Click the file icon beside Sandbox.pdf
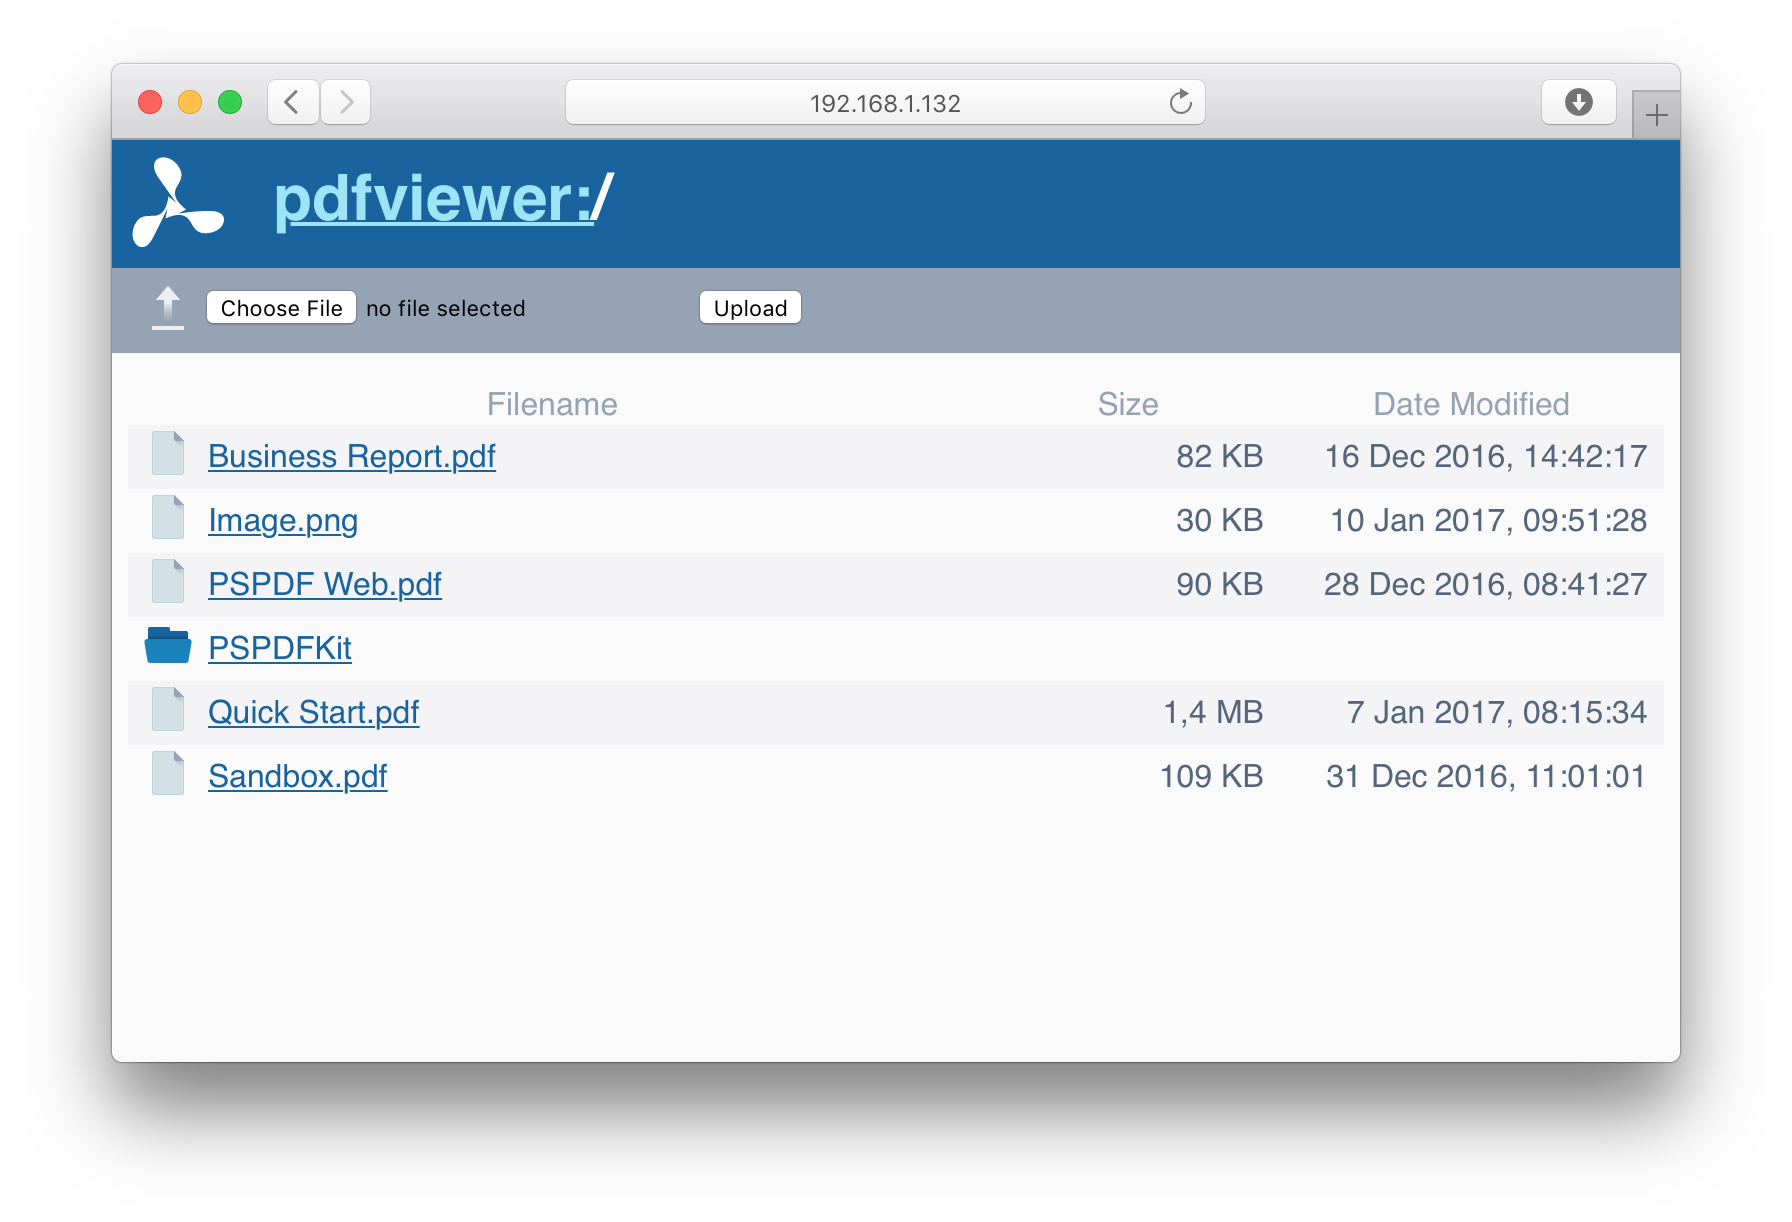The height and width of the screenshot is (1222, 1792). click(168, 773)
